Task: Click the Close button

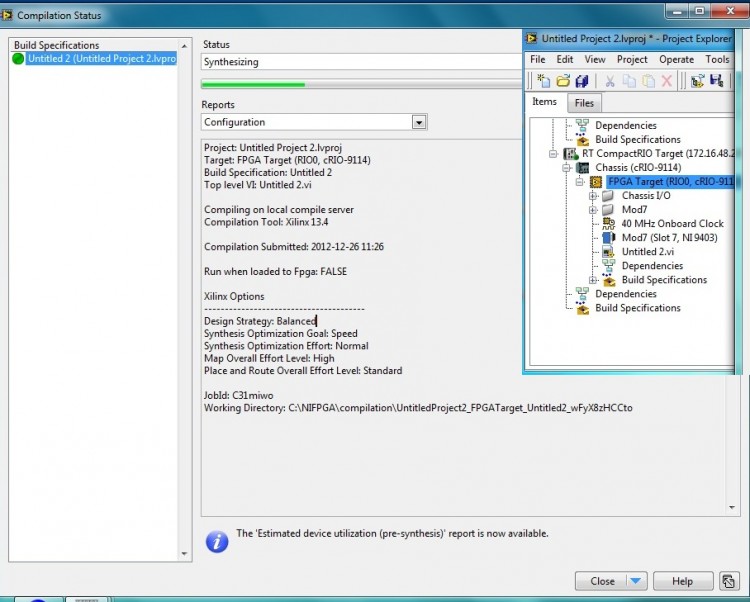Action: (602, 581)
